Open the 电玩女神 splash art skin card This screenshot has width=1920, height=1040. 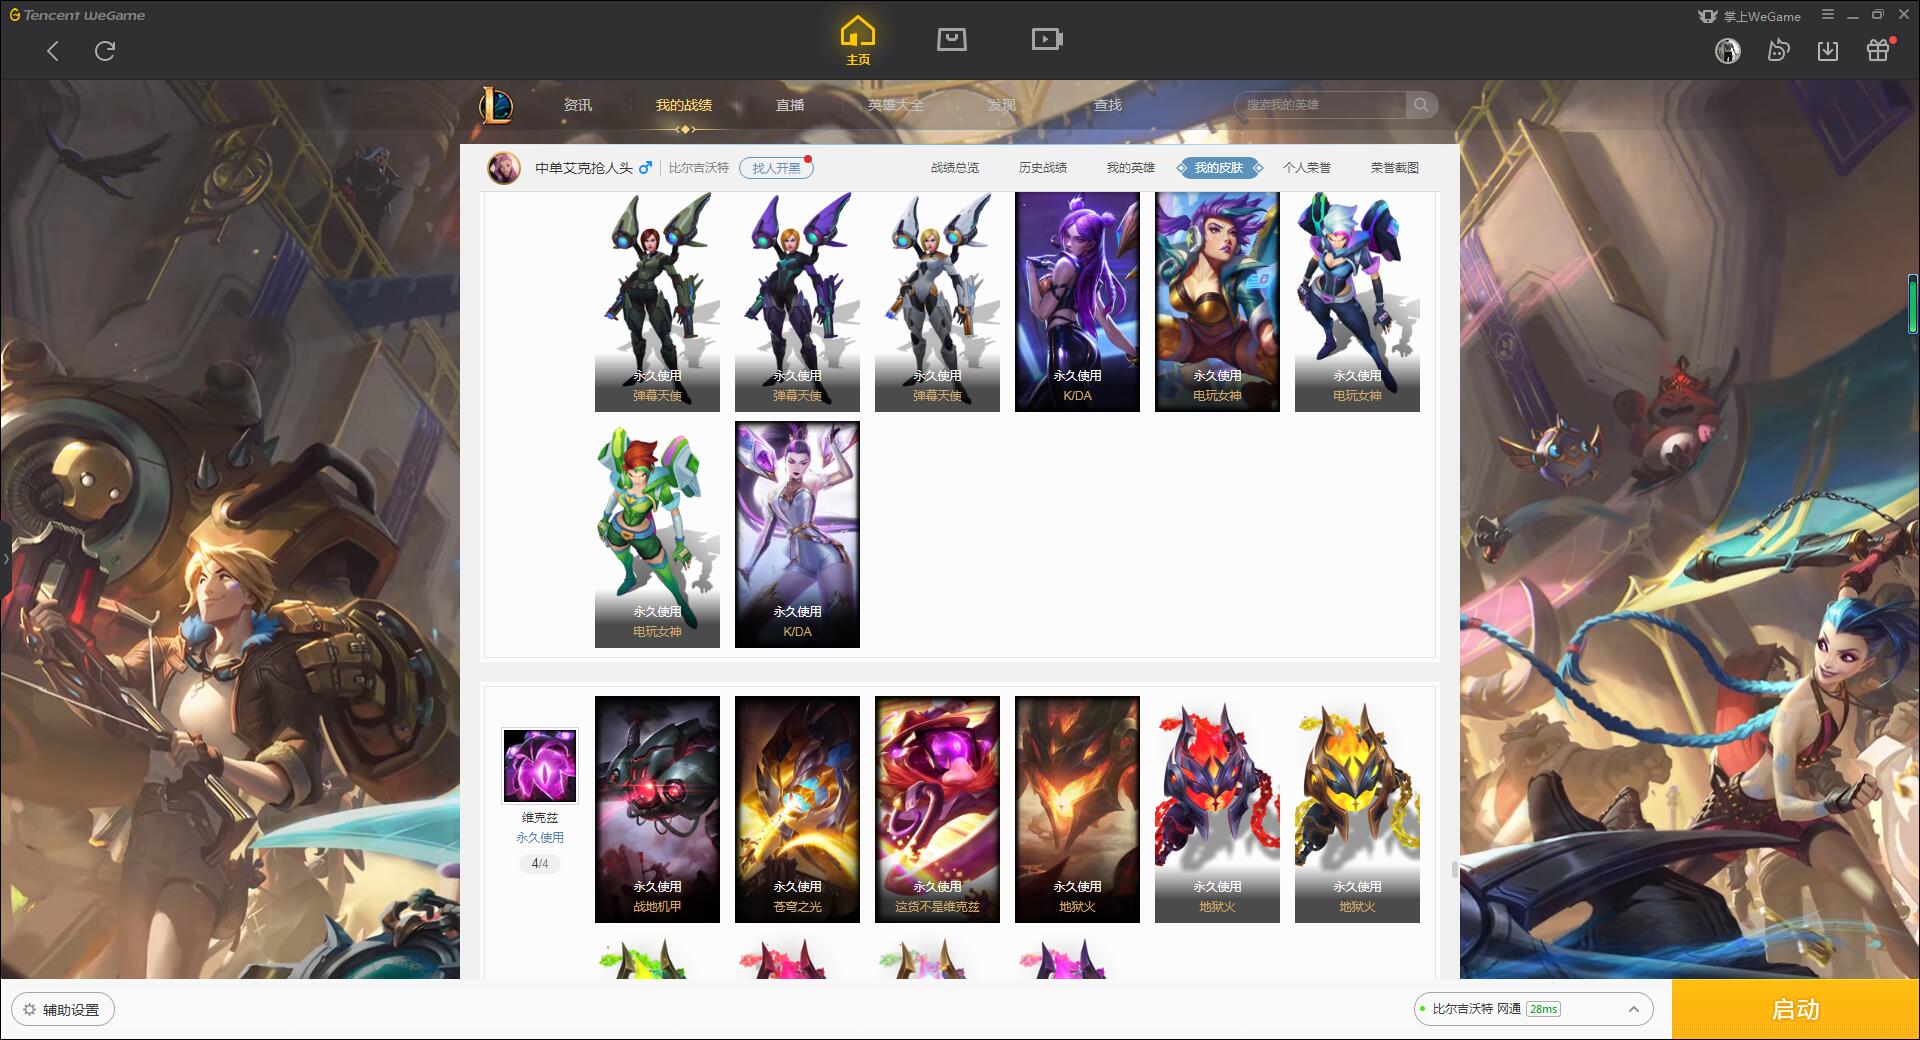1217,301
